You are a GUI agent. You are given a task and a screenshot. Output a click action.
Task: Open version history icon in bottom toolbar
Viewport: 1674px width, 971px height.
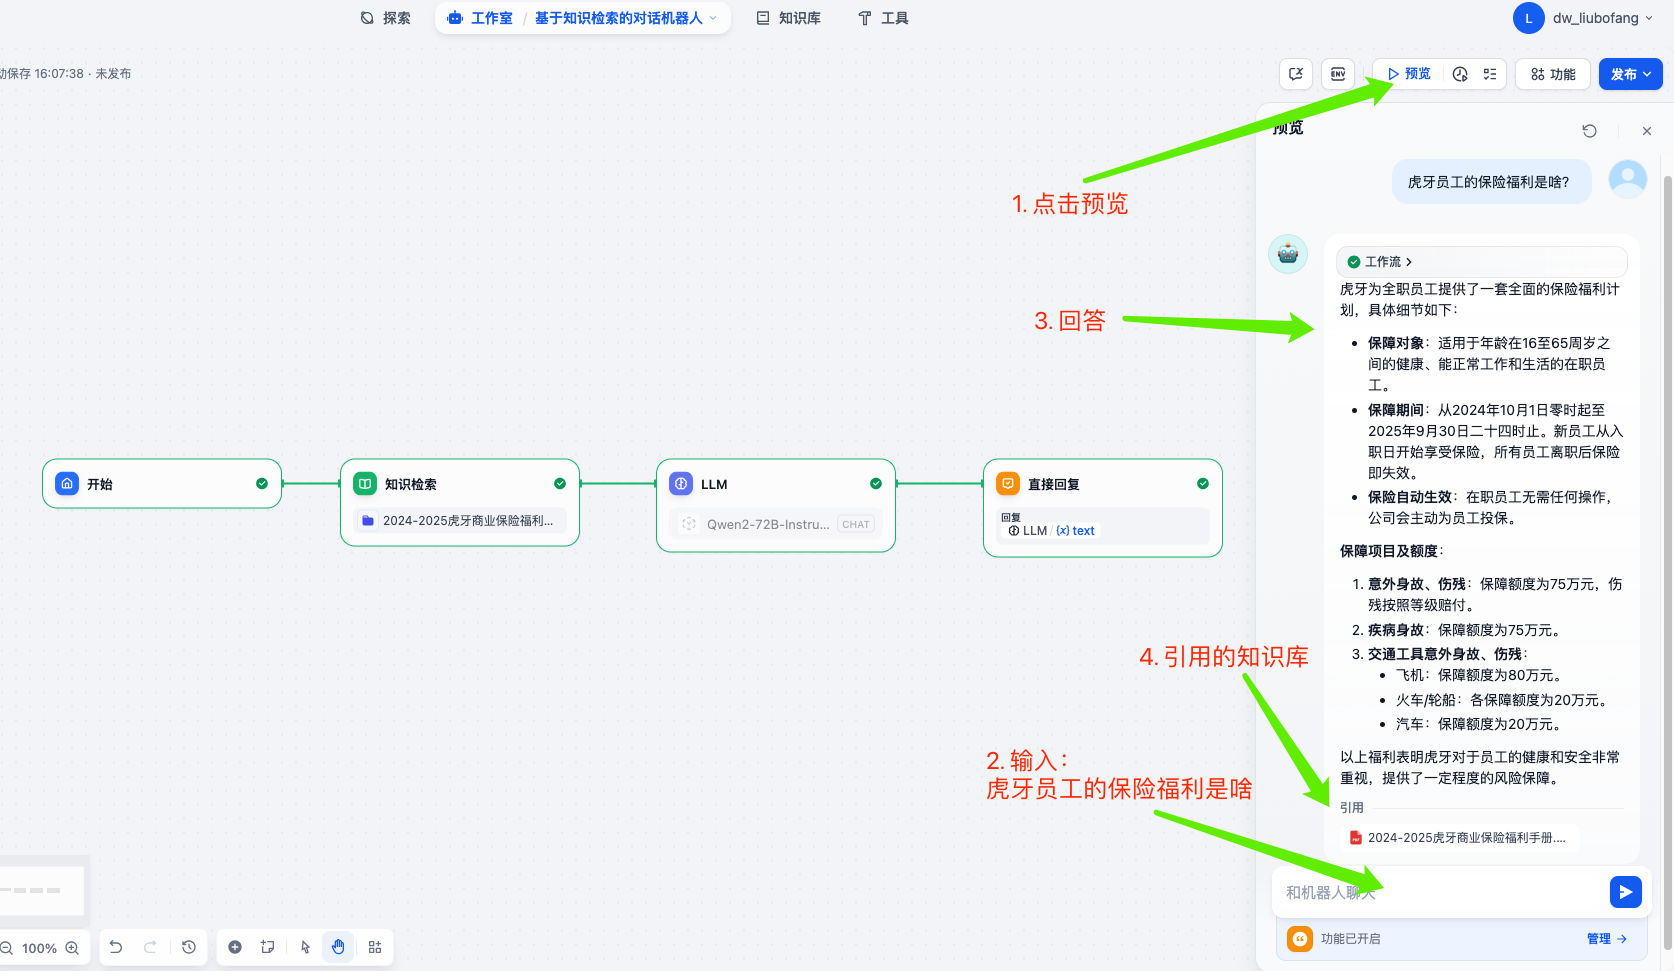click(189, 947)
